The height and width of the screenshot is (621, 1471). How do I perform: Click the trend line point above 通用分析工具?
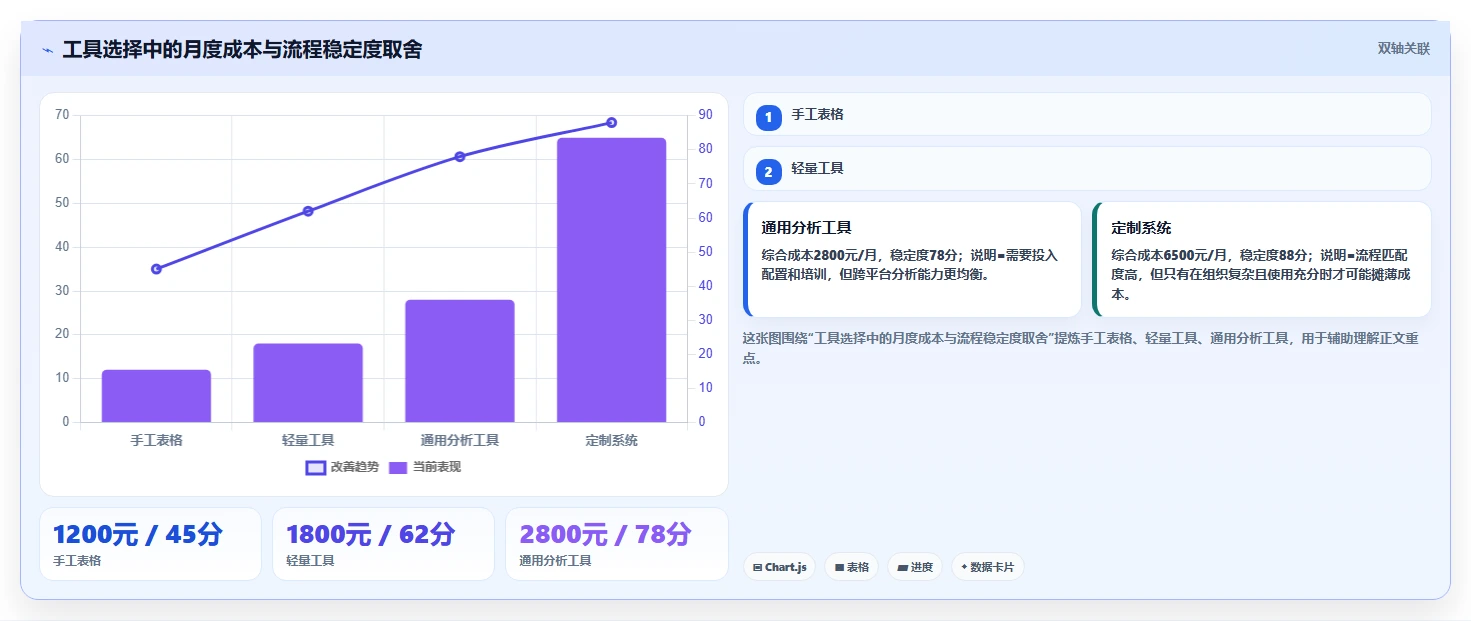click(460, 156)
